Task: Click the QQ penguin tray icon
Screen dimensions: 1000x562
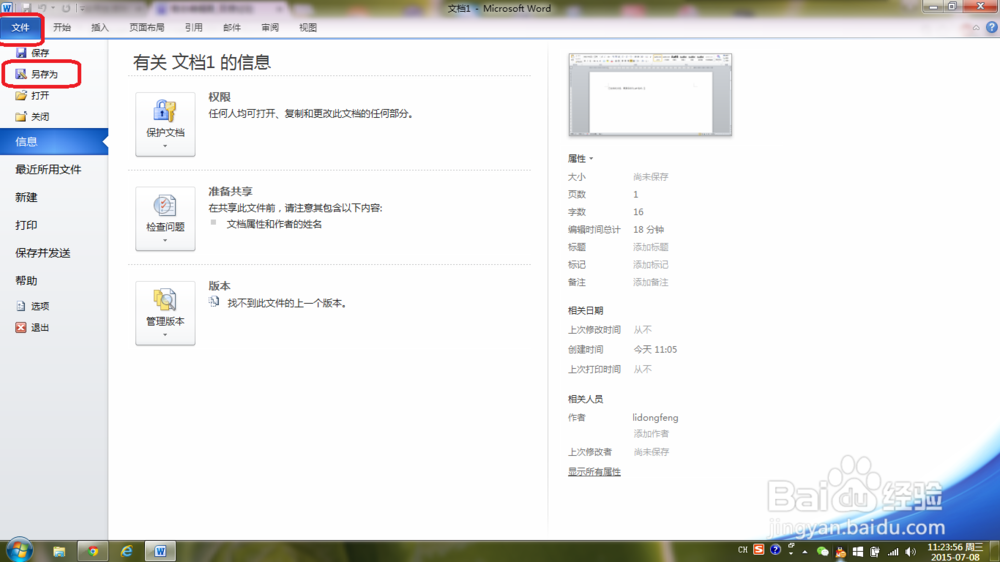Action: tap(841, 552)
